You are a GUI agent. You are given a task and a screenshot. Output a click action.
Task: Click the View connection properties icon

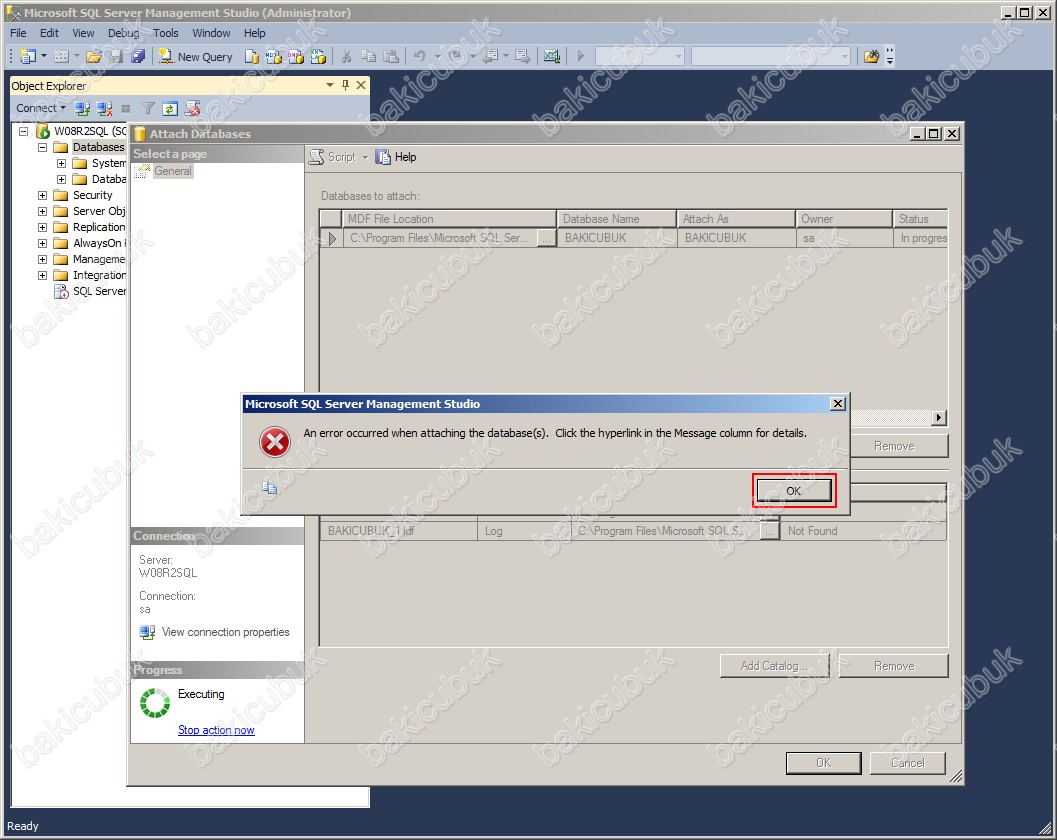pyautogui.click(x=147, y=632)
